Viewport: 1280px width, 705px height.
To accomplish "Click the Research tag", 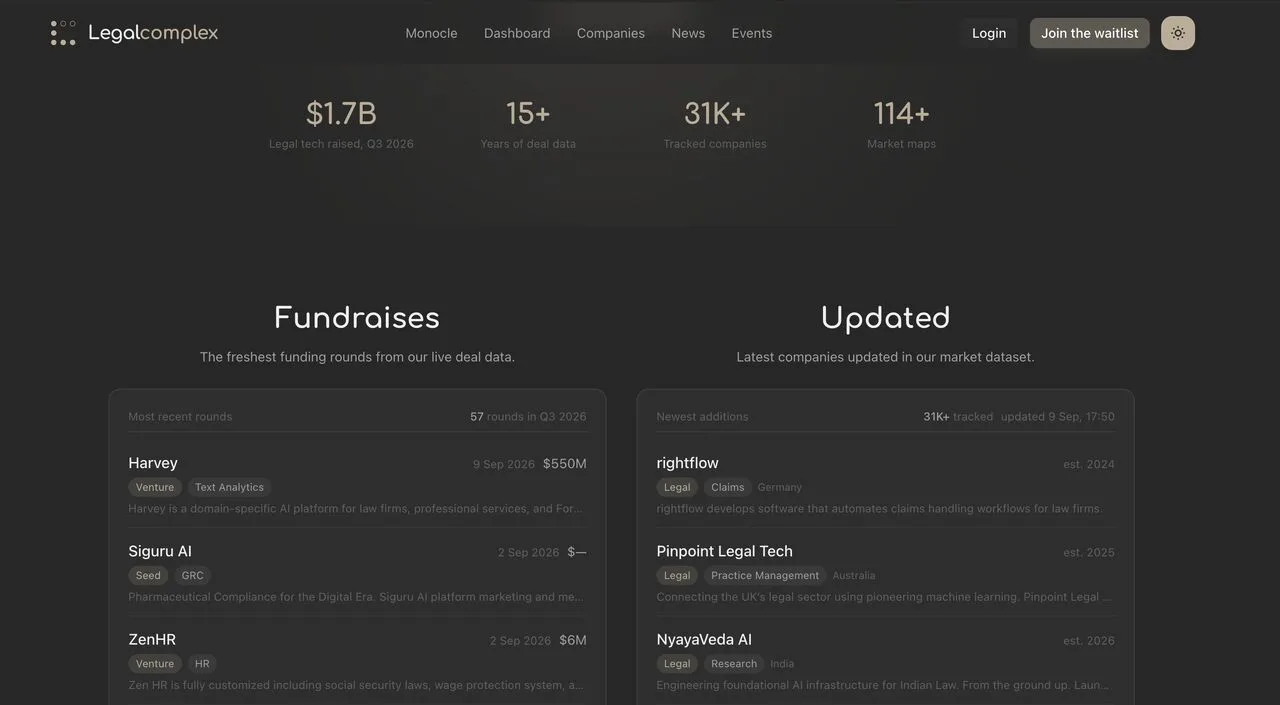I will click(734, 663).
